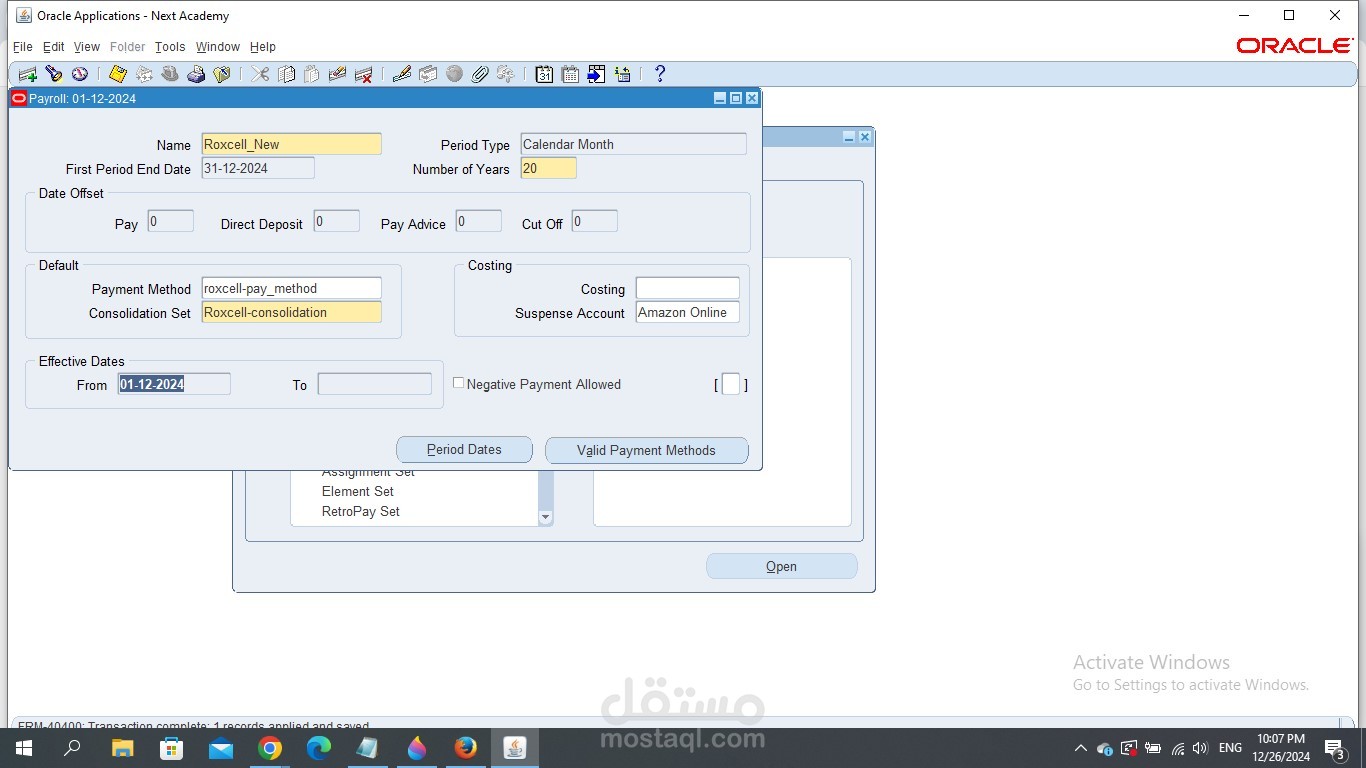The height and width of the screenshot is (768, 1366).
Task: Open the File menu
Action: 23,47
